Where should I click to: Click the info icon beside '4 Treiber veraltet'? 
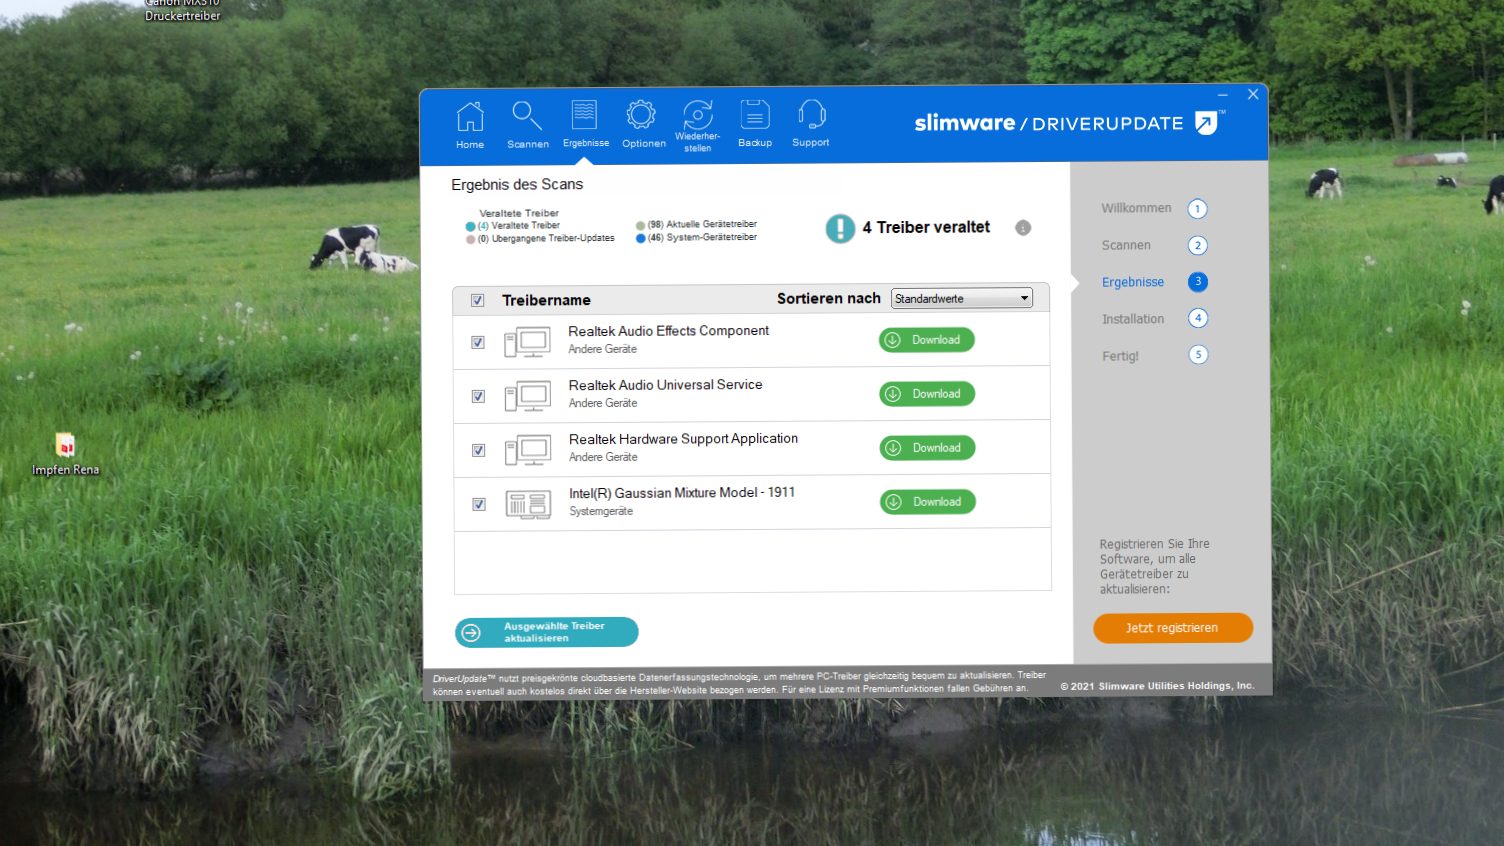(1023, 228)
